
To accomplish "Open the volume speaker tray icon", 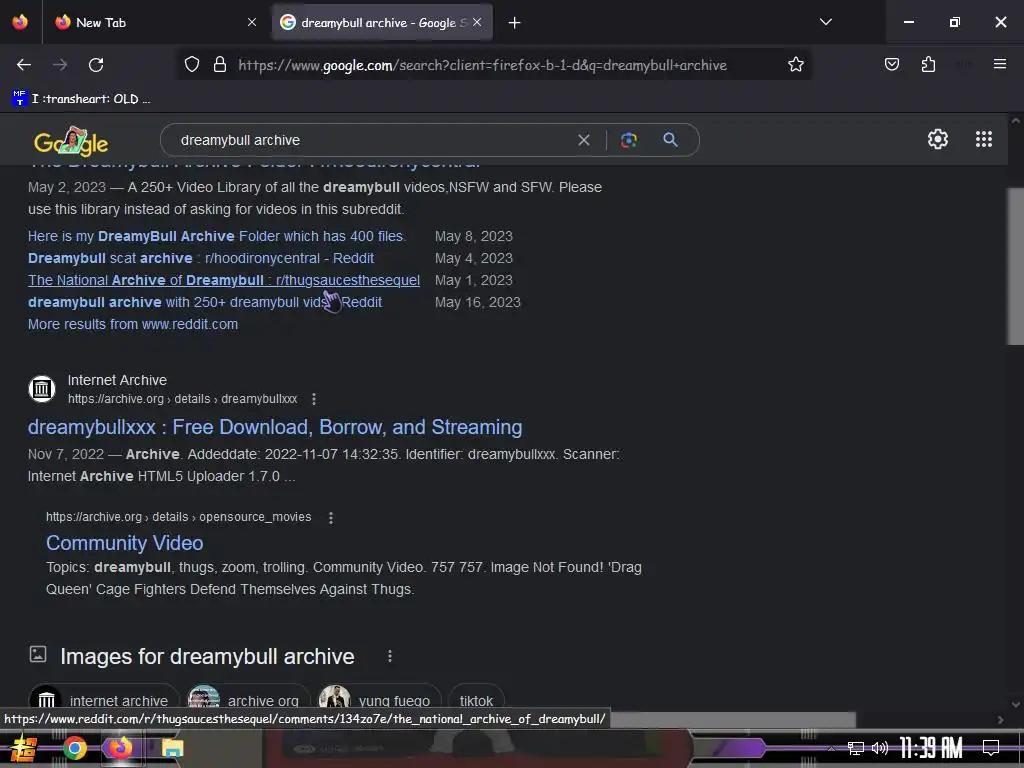I will 880,748.
